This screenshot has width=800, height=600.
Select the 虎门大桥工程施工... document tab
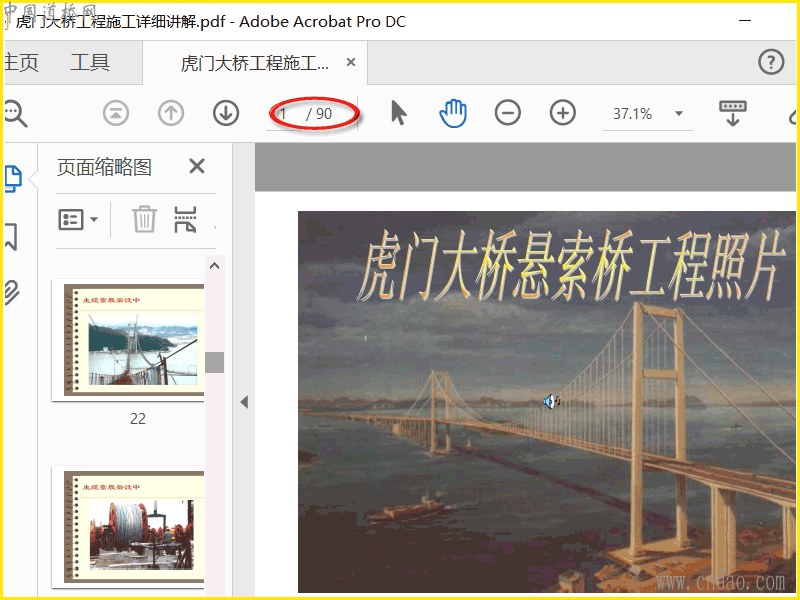point(254,63)
